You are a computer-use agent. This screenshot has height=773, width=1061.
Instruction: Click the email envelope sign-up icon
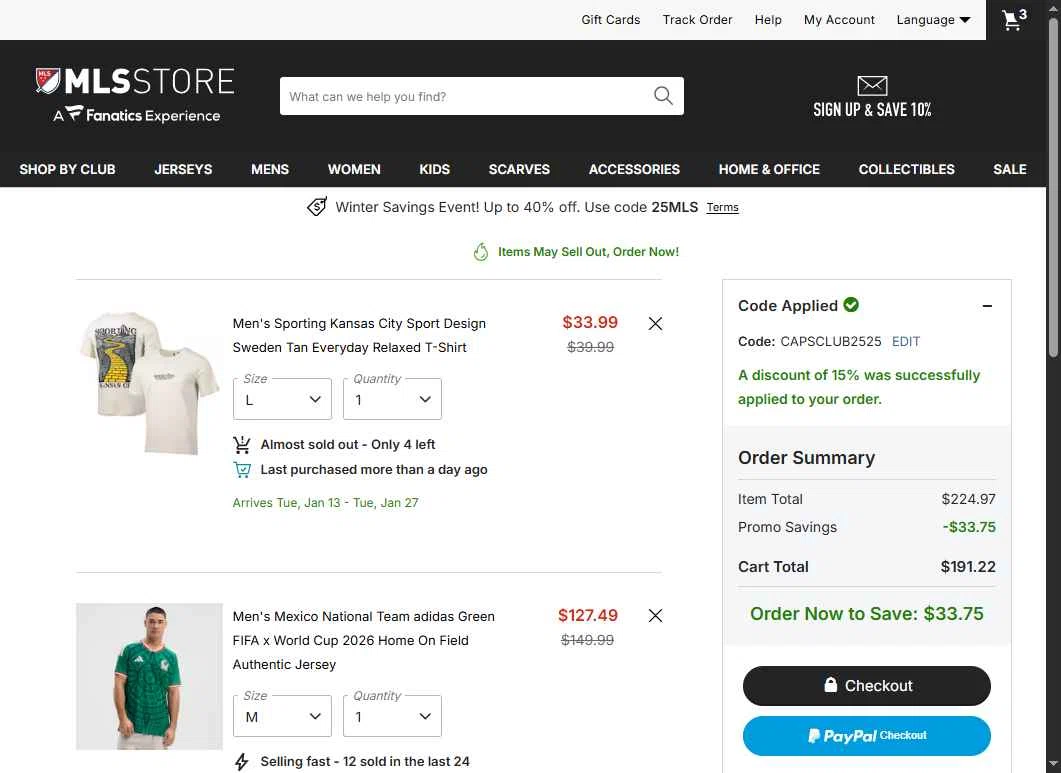872,86
